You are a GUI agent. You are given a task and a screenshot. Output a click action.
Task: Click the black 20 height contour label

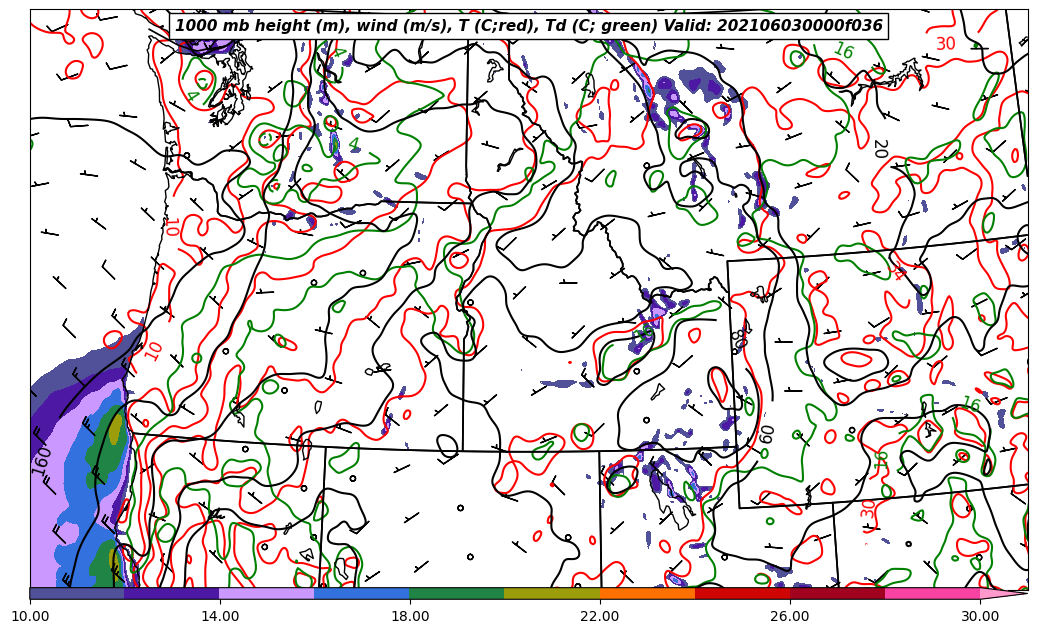coord(879,148)
